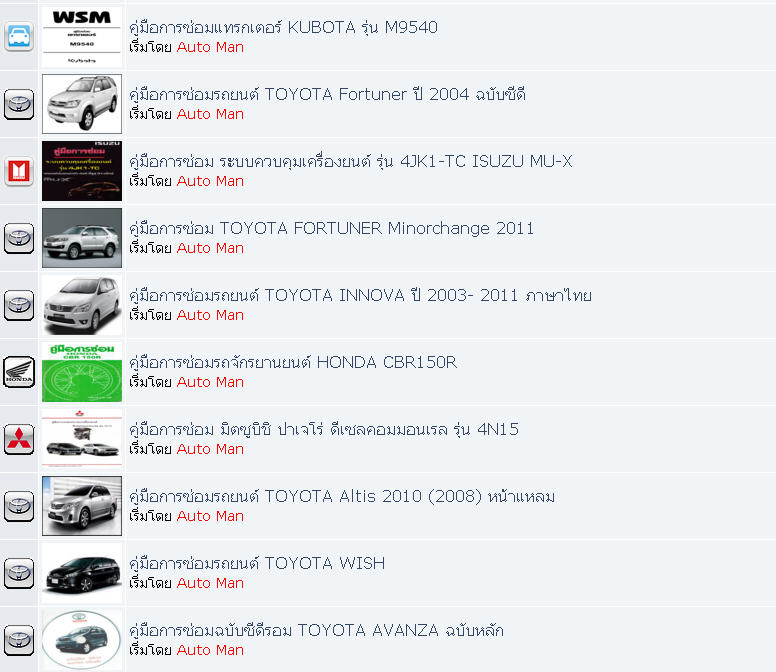Open thread คู่มือการซ่อมรถจักรยานยนต์ HONDA CBR150R
The image size is (776, 672).
(x=293, y=362)
